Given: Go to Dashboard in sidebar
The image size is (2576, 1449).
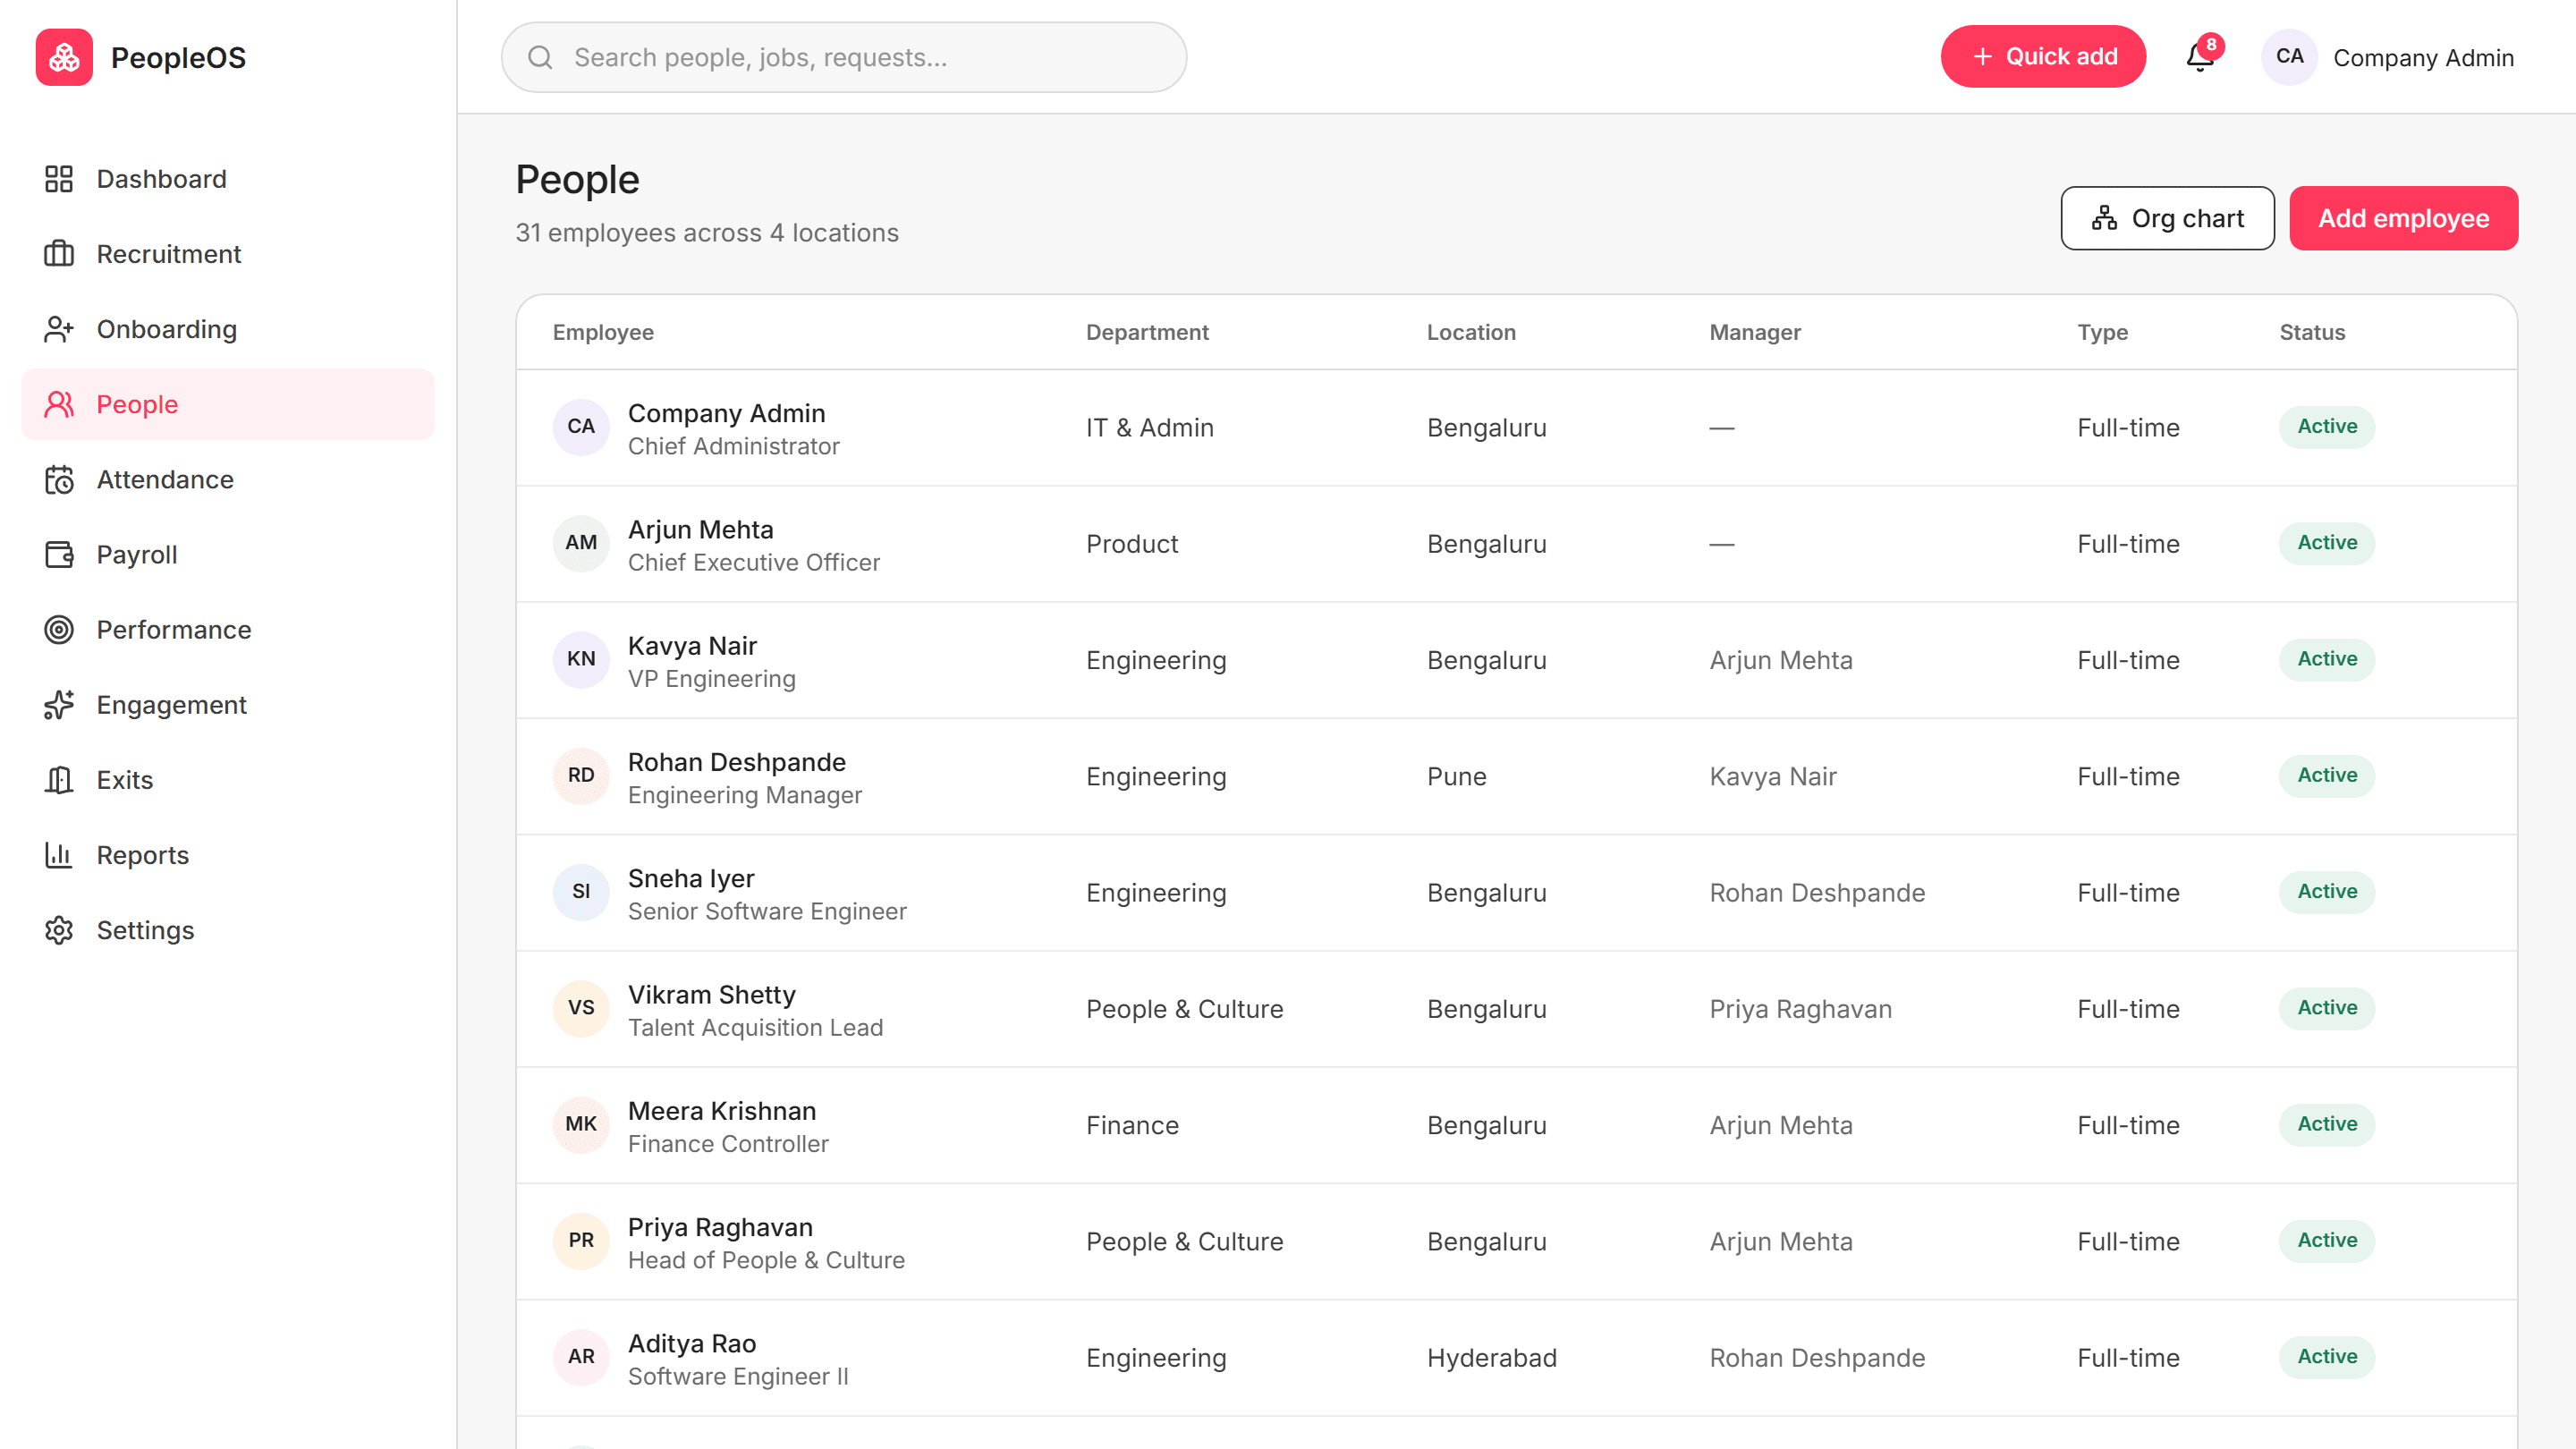Looking at the screenshot, I should [228, 179].
